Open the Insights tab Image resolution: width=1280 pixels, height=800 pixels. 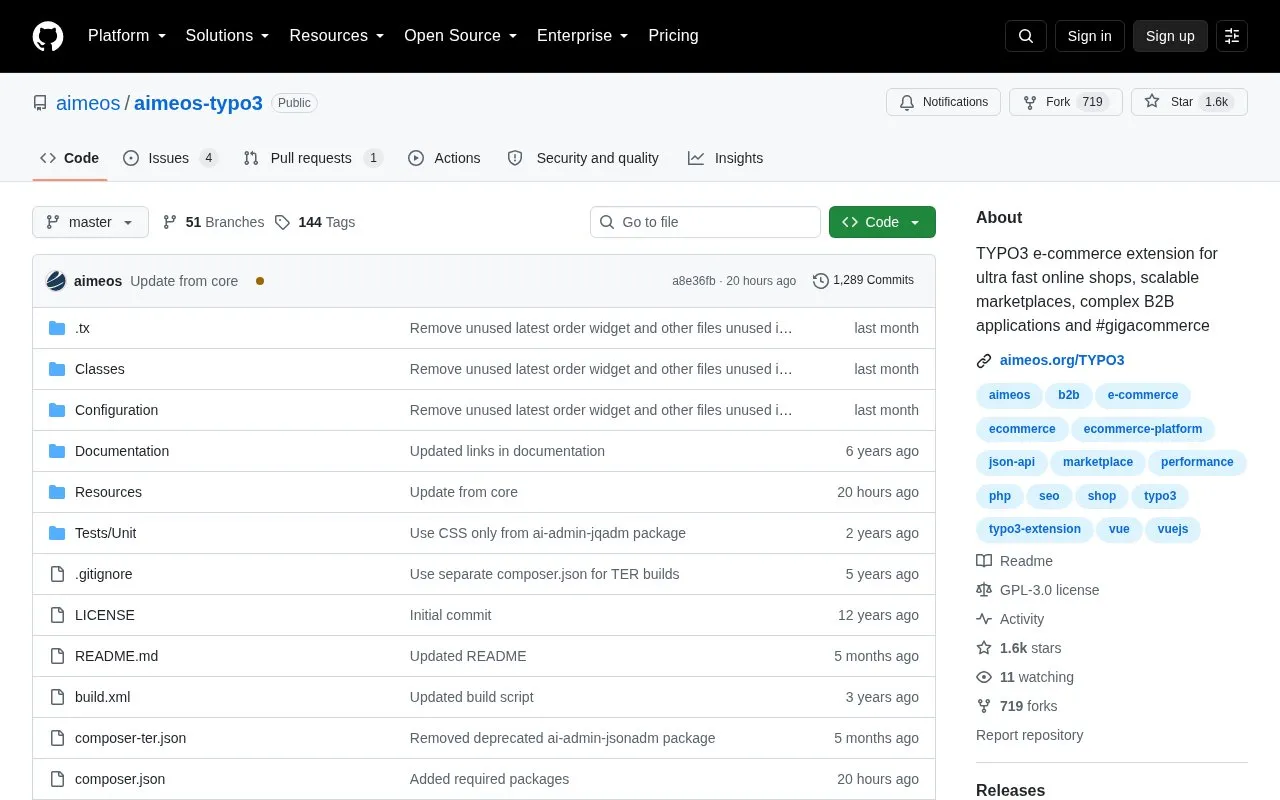(725, 158)
